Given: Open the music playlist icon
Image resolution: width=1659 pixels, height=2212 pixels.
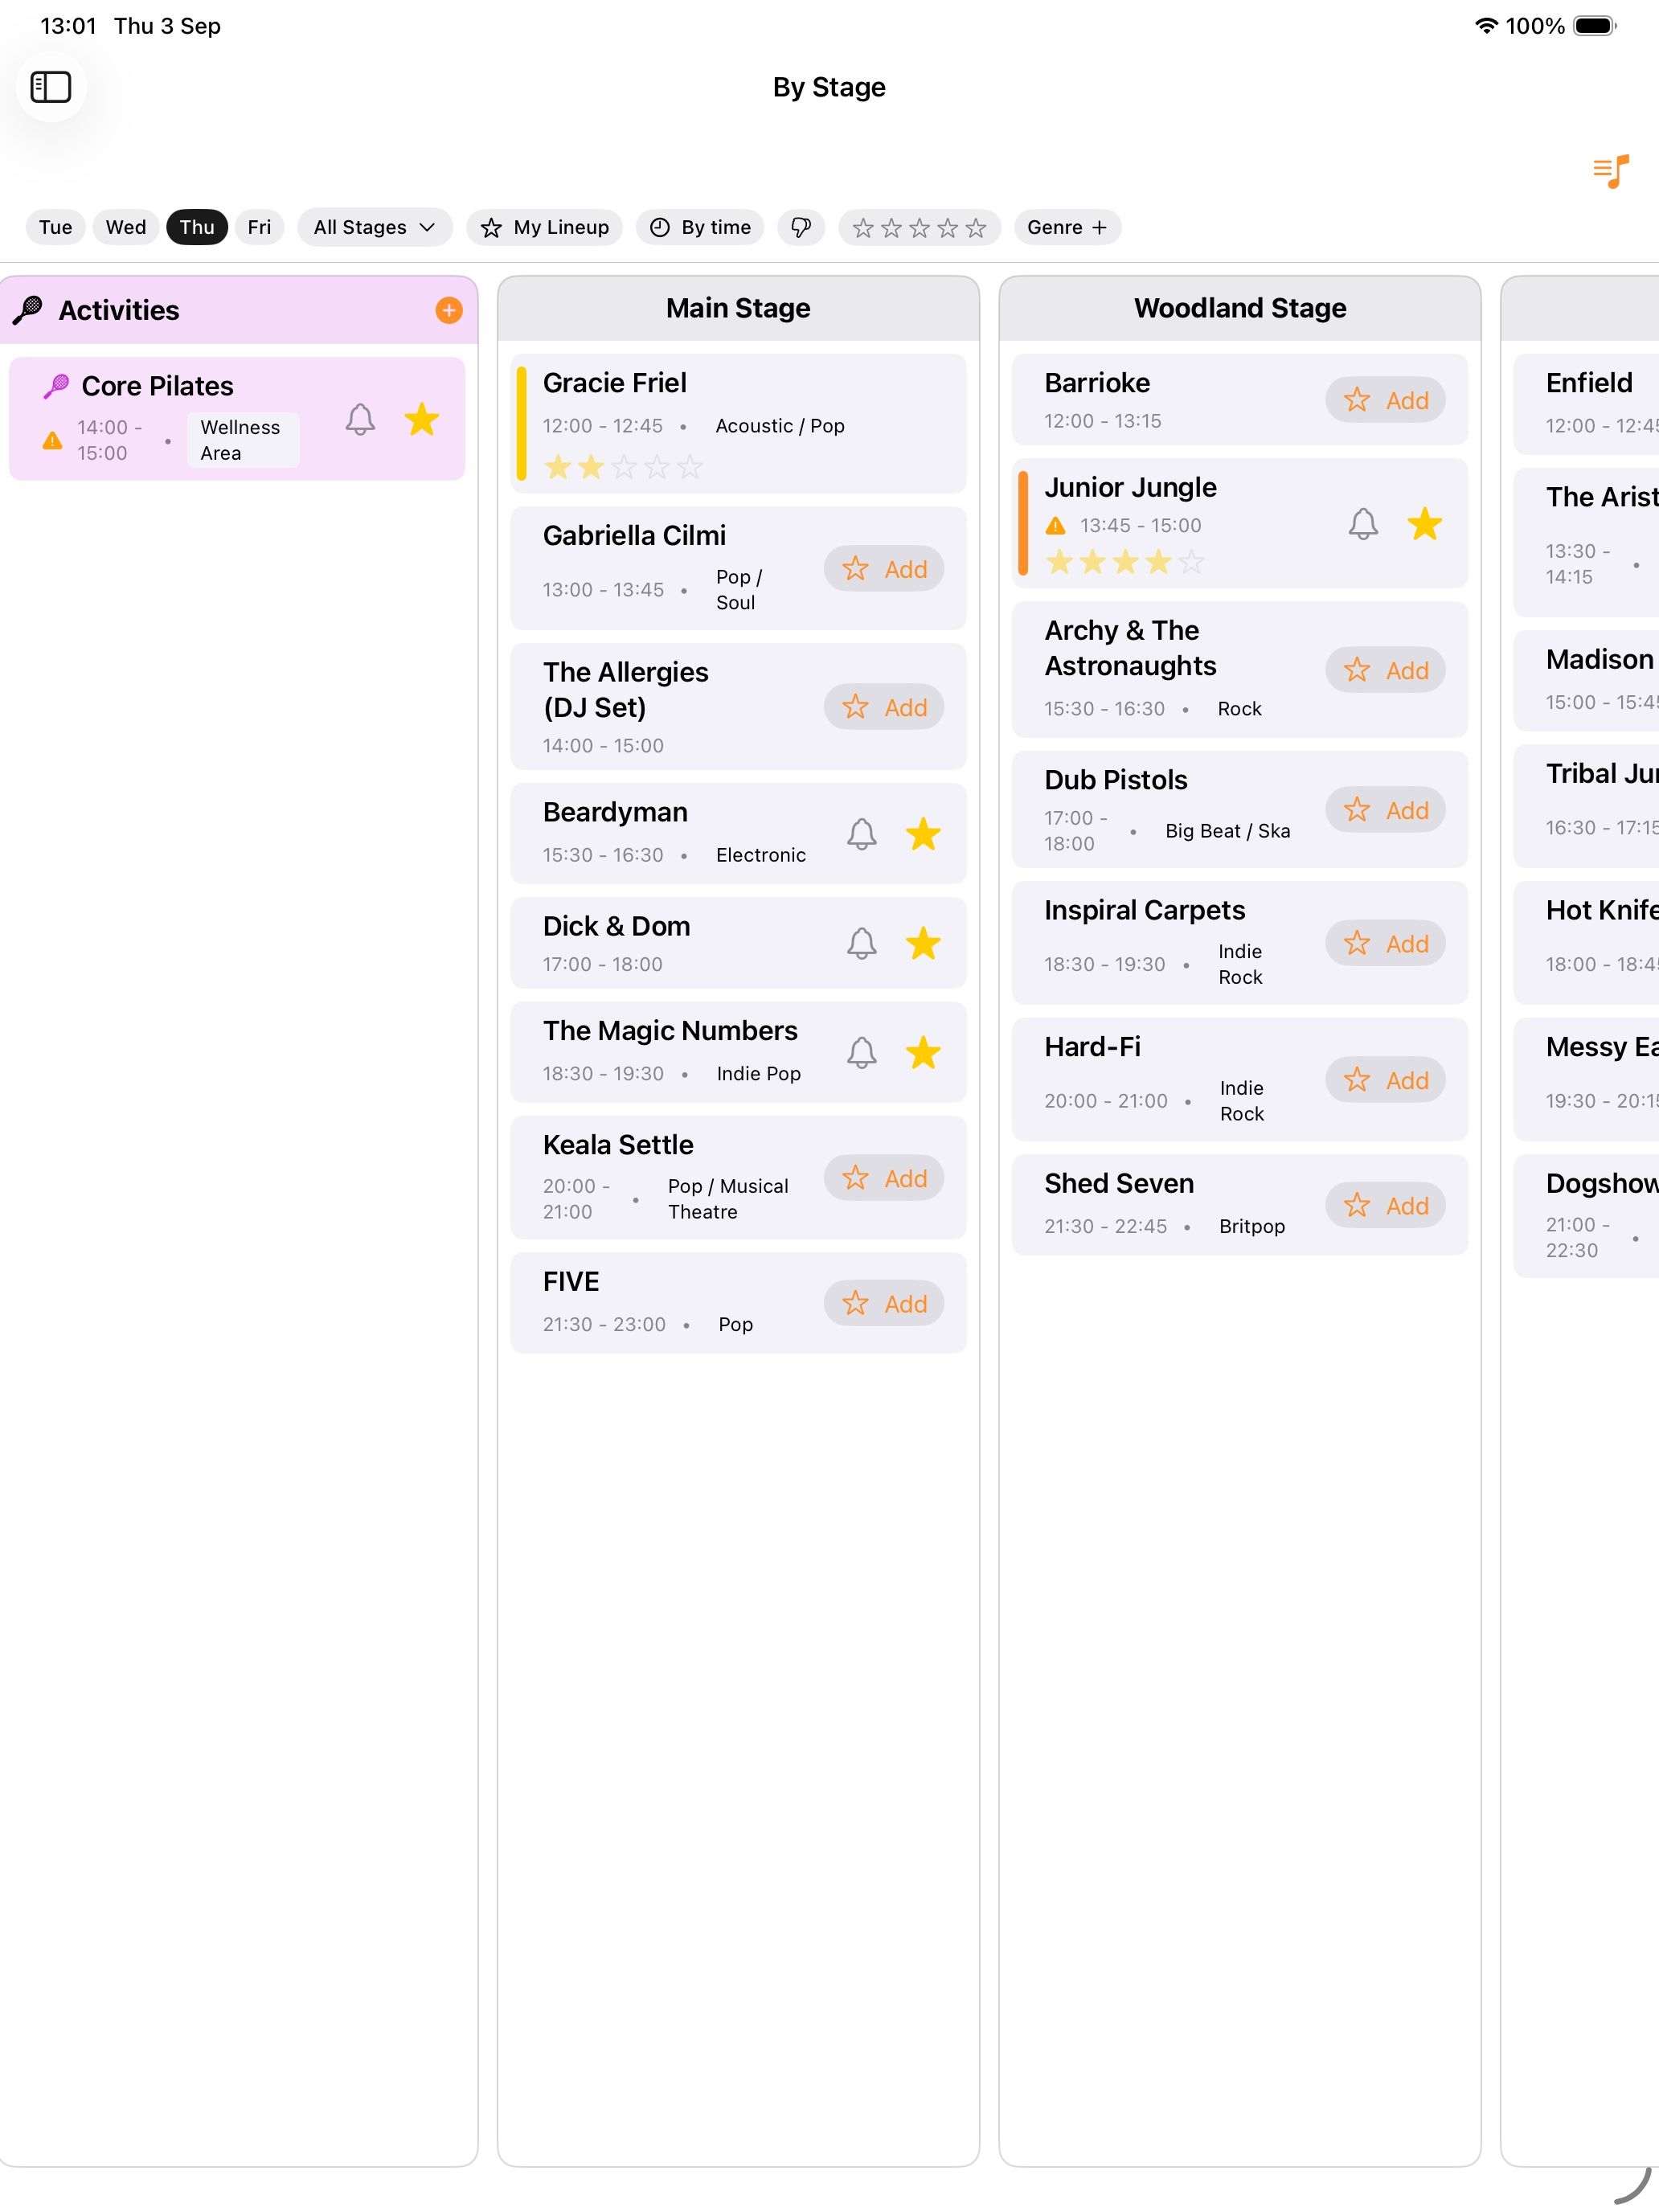Looking at the screenshot, I should tap(1611, 171).
